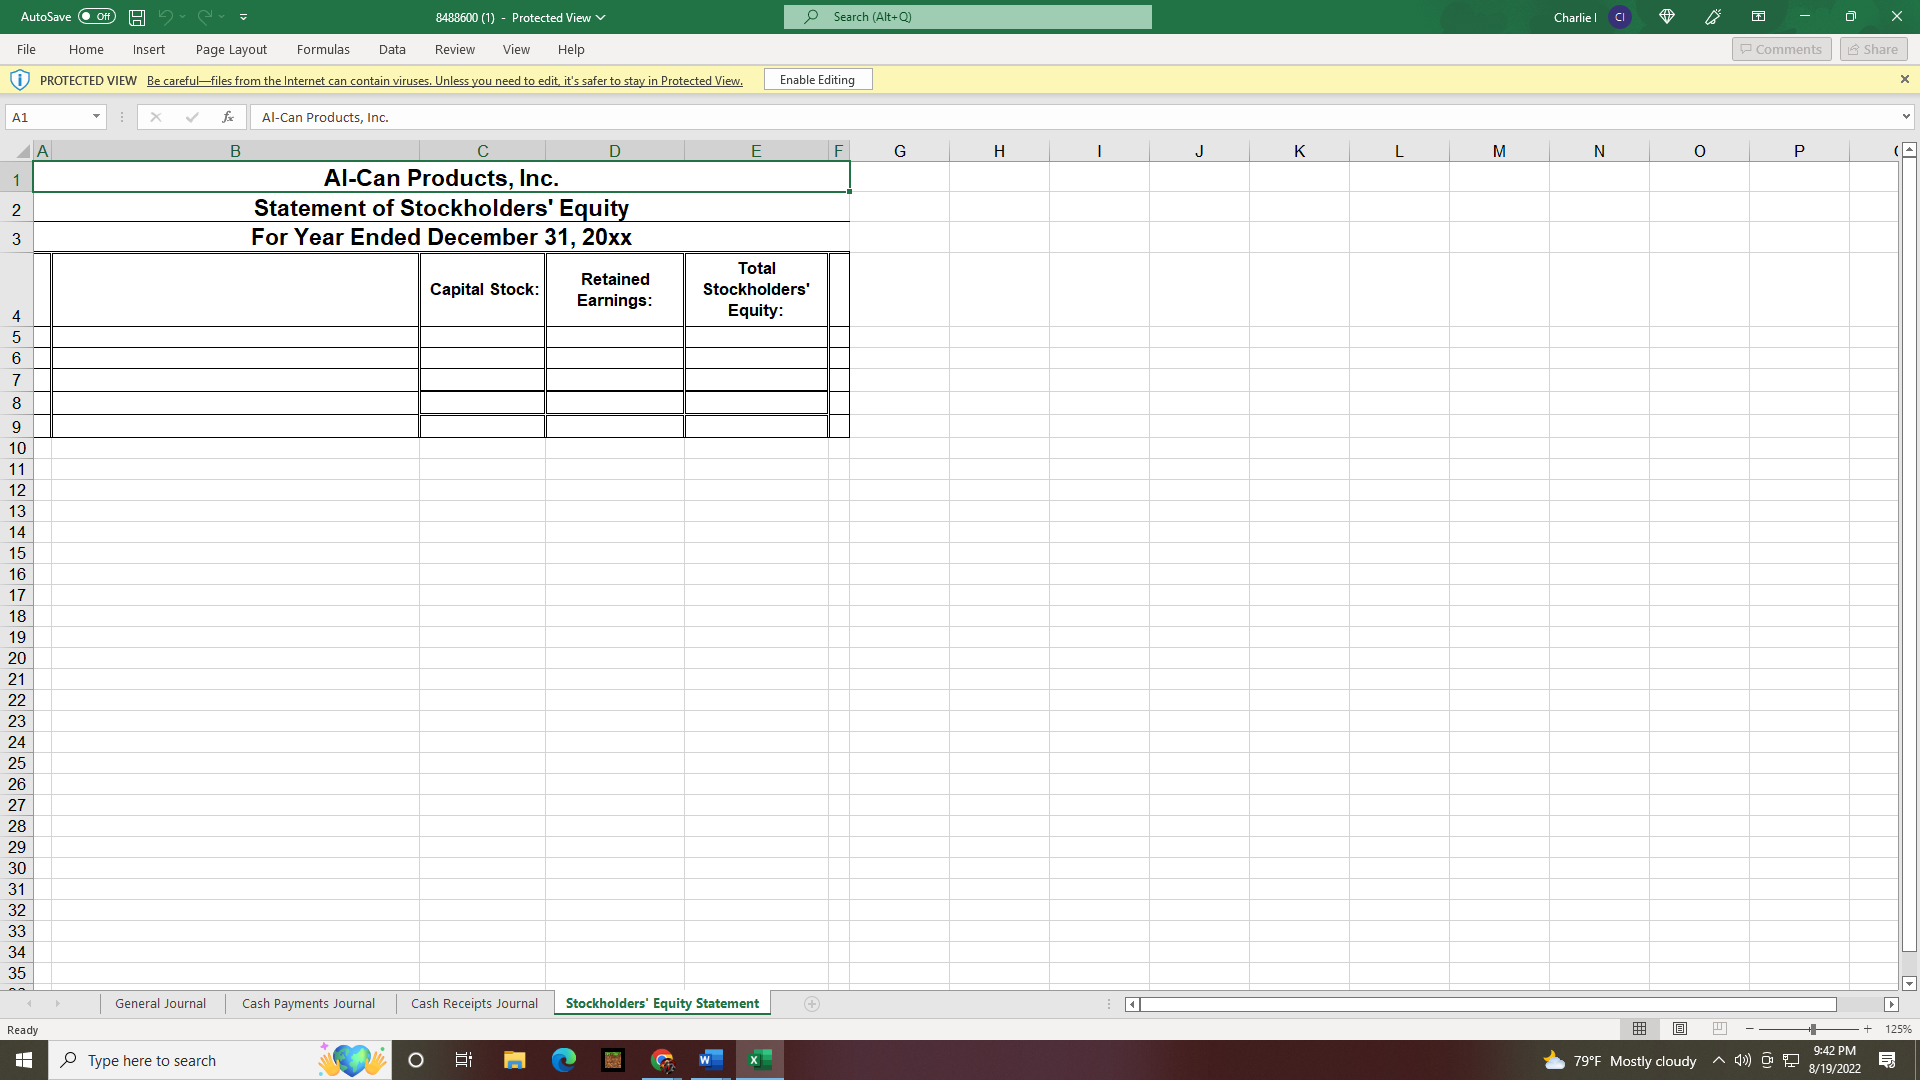Image resolution: width=1920 pixels, height=1080 pixels.
Task: Open Word from the Windows taskbar
Action: coord(711,1060)
